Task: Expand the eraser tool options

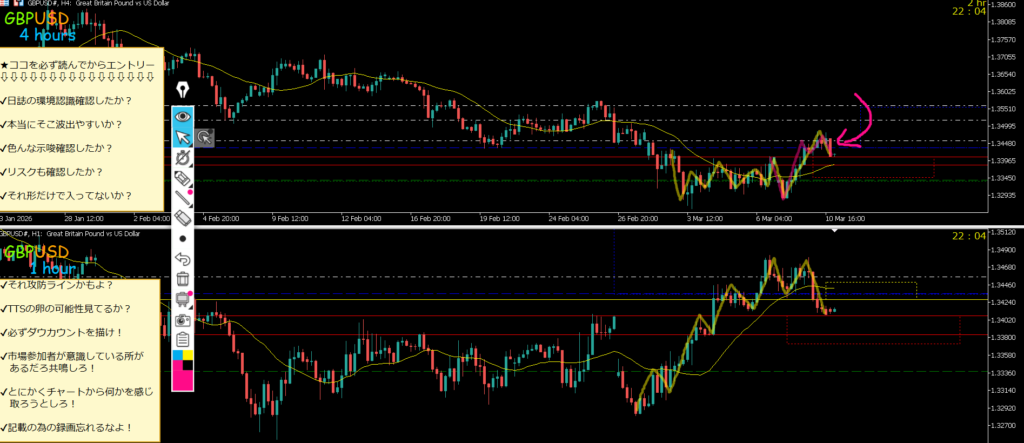Action: click(x=183, y=218)
